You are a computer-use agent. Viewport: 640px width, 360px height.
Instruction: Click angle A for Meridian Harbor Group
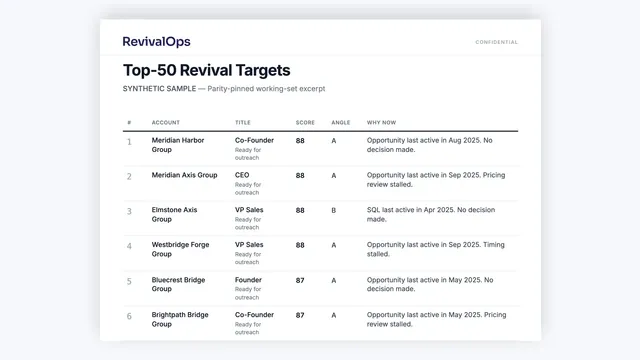click(x=333, y=140)
